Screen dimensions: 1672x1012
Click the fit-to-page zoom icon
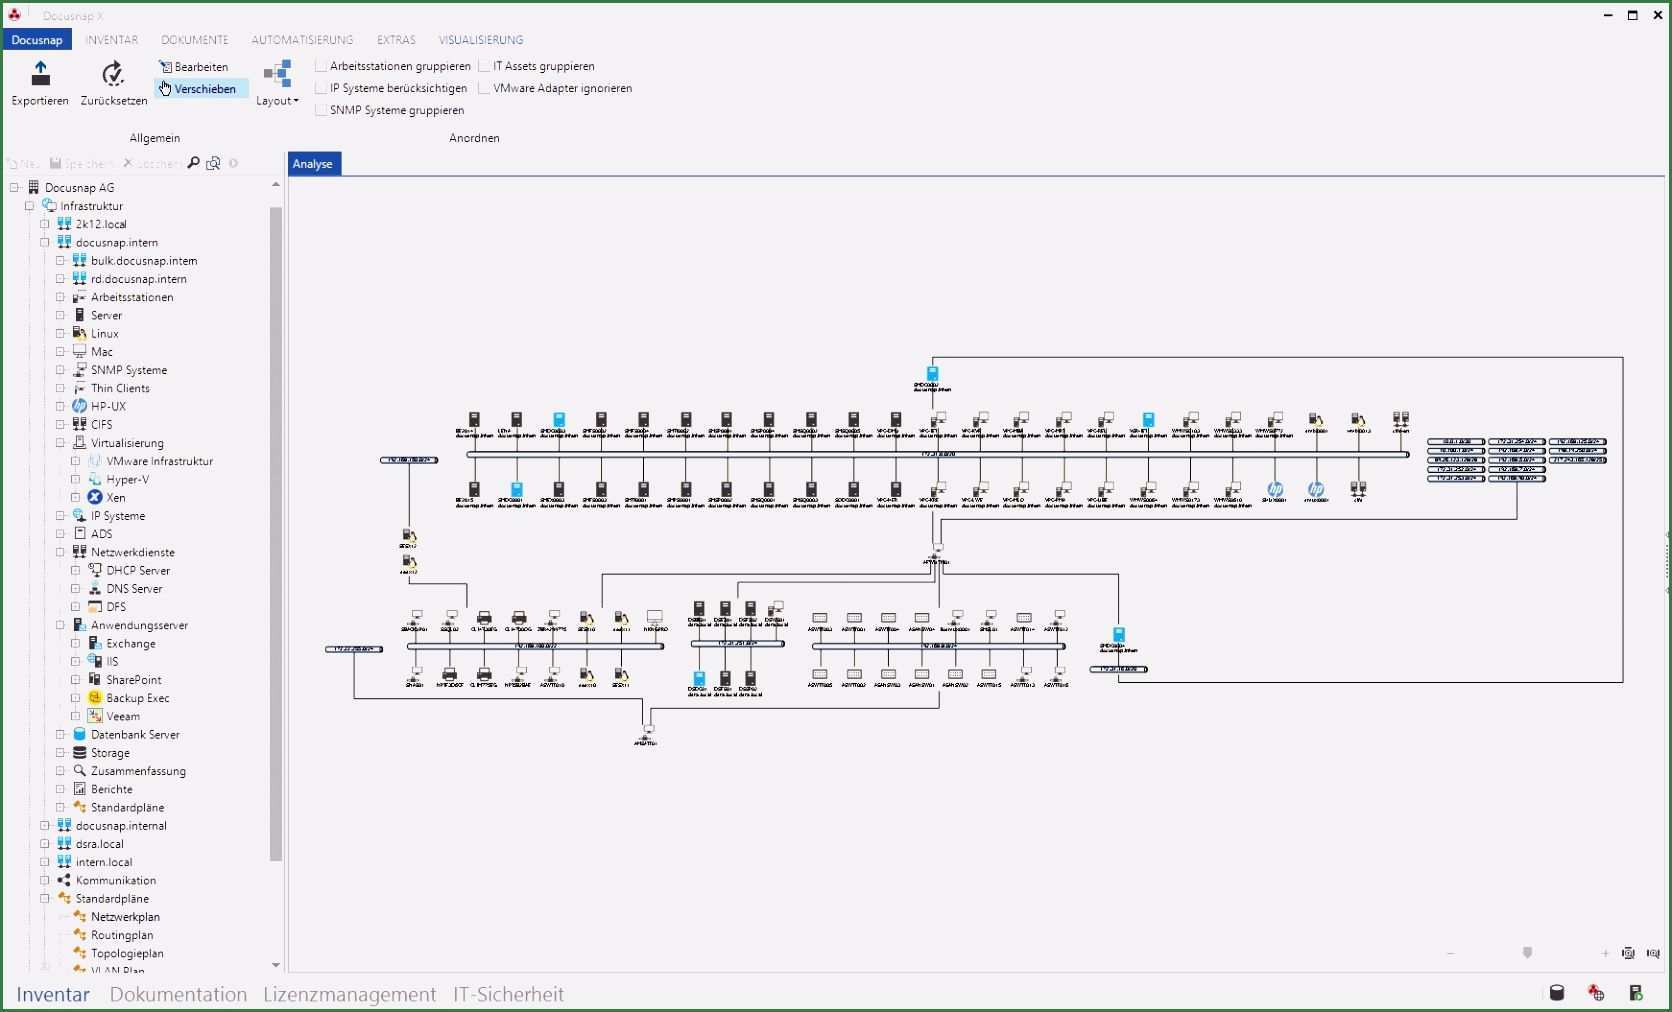[x=1628, y=954]
